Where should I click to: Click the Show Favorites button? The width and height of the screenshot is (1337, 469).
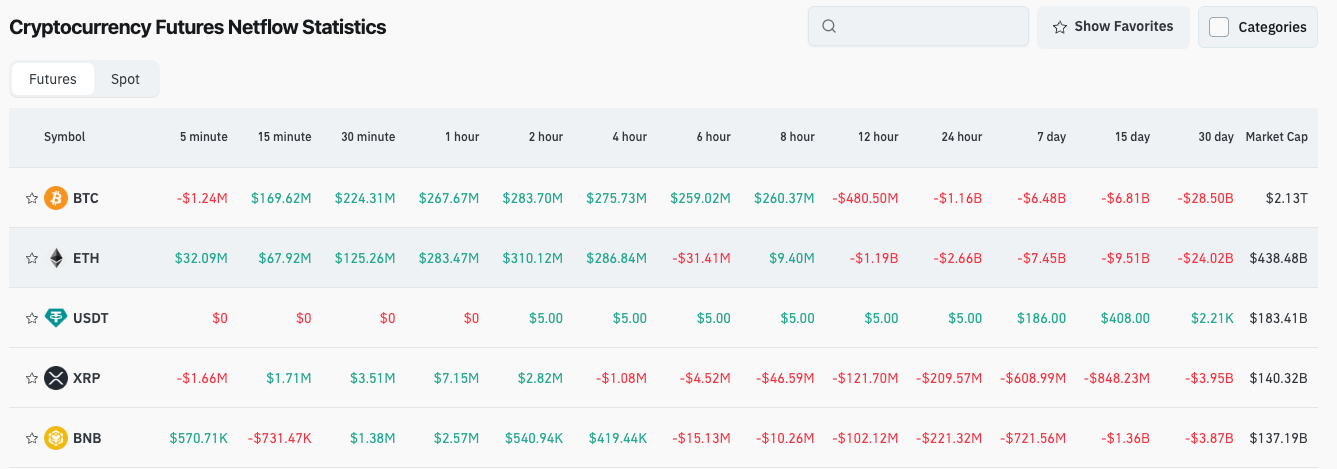(x=1113, y=27)
